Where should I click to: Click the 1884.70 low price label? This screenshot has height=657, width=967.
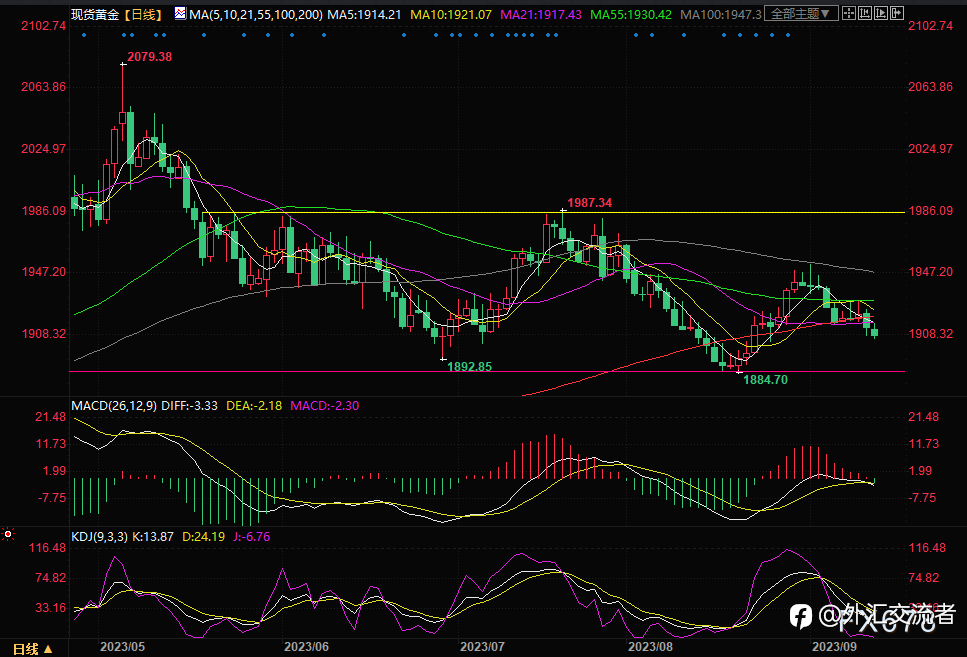pyautogui.click(x=765, y=380)
